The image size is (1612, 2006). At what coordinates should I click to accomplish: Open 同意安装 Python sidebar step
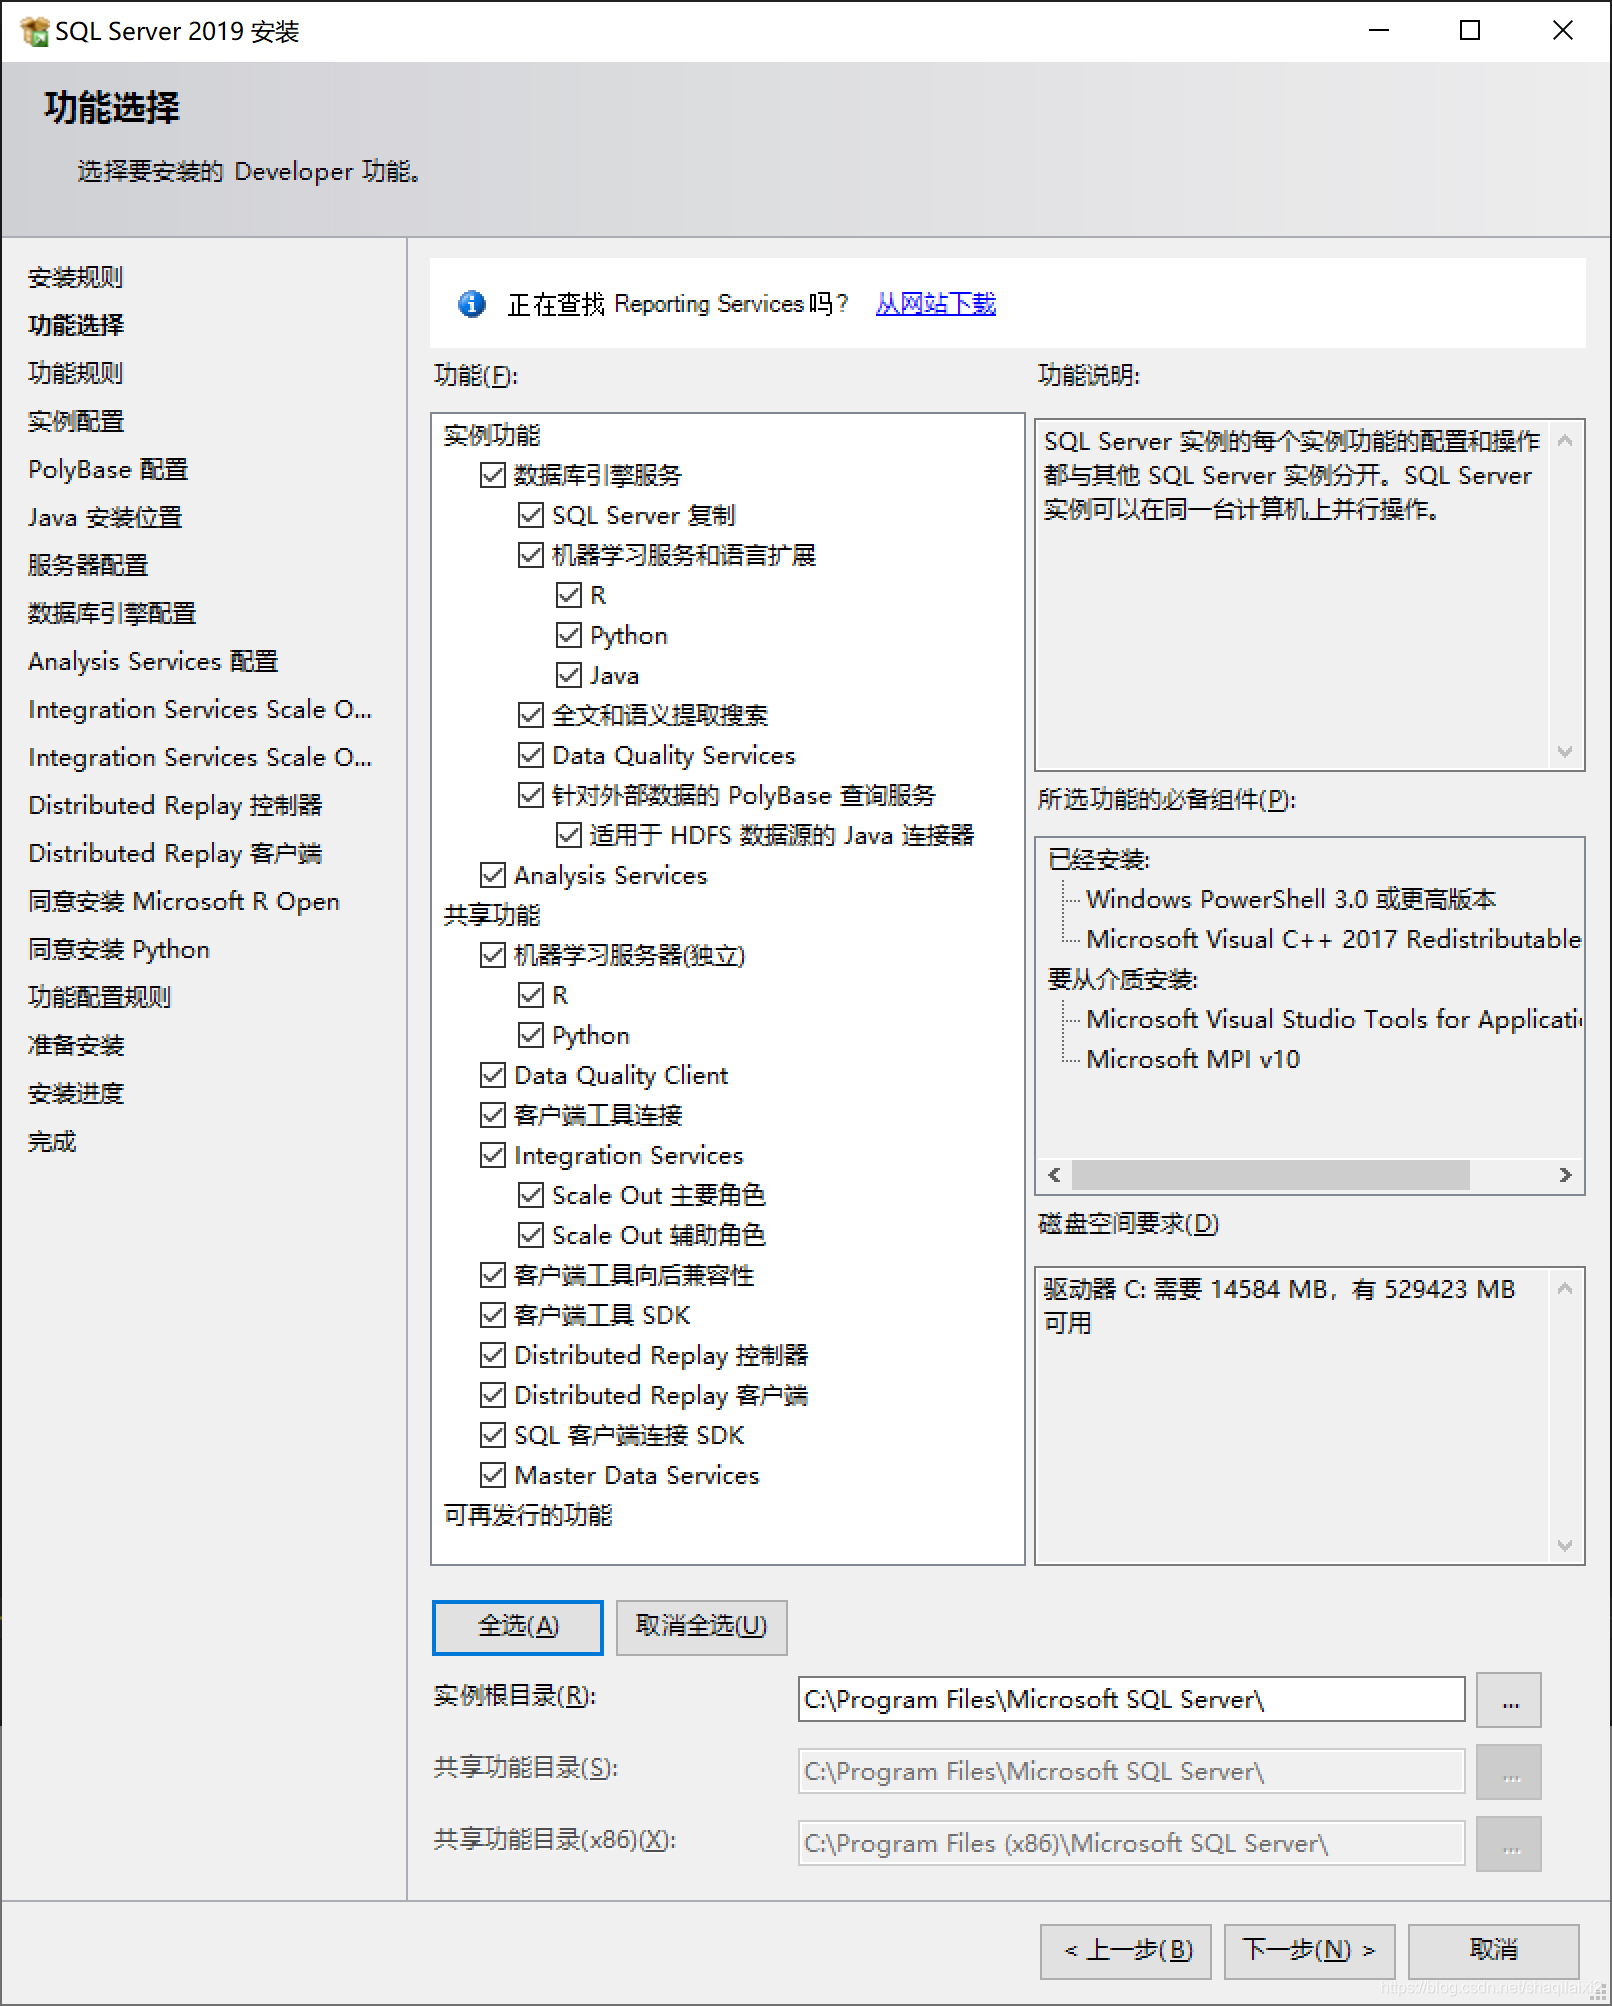[x=119, y=949]
